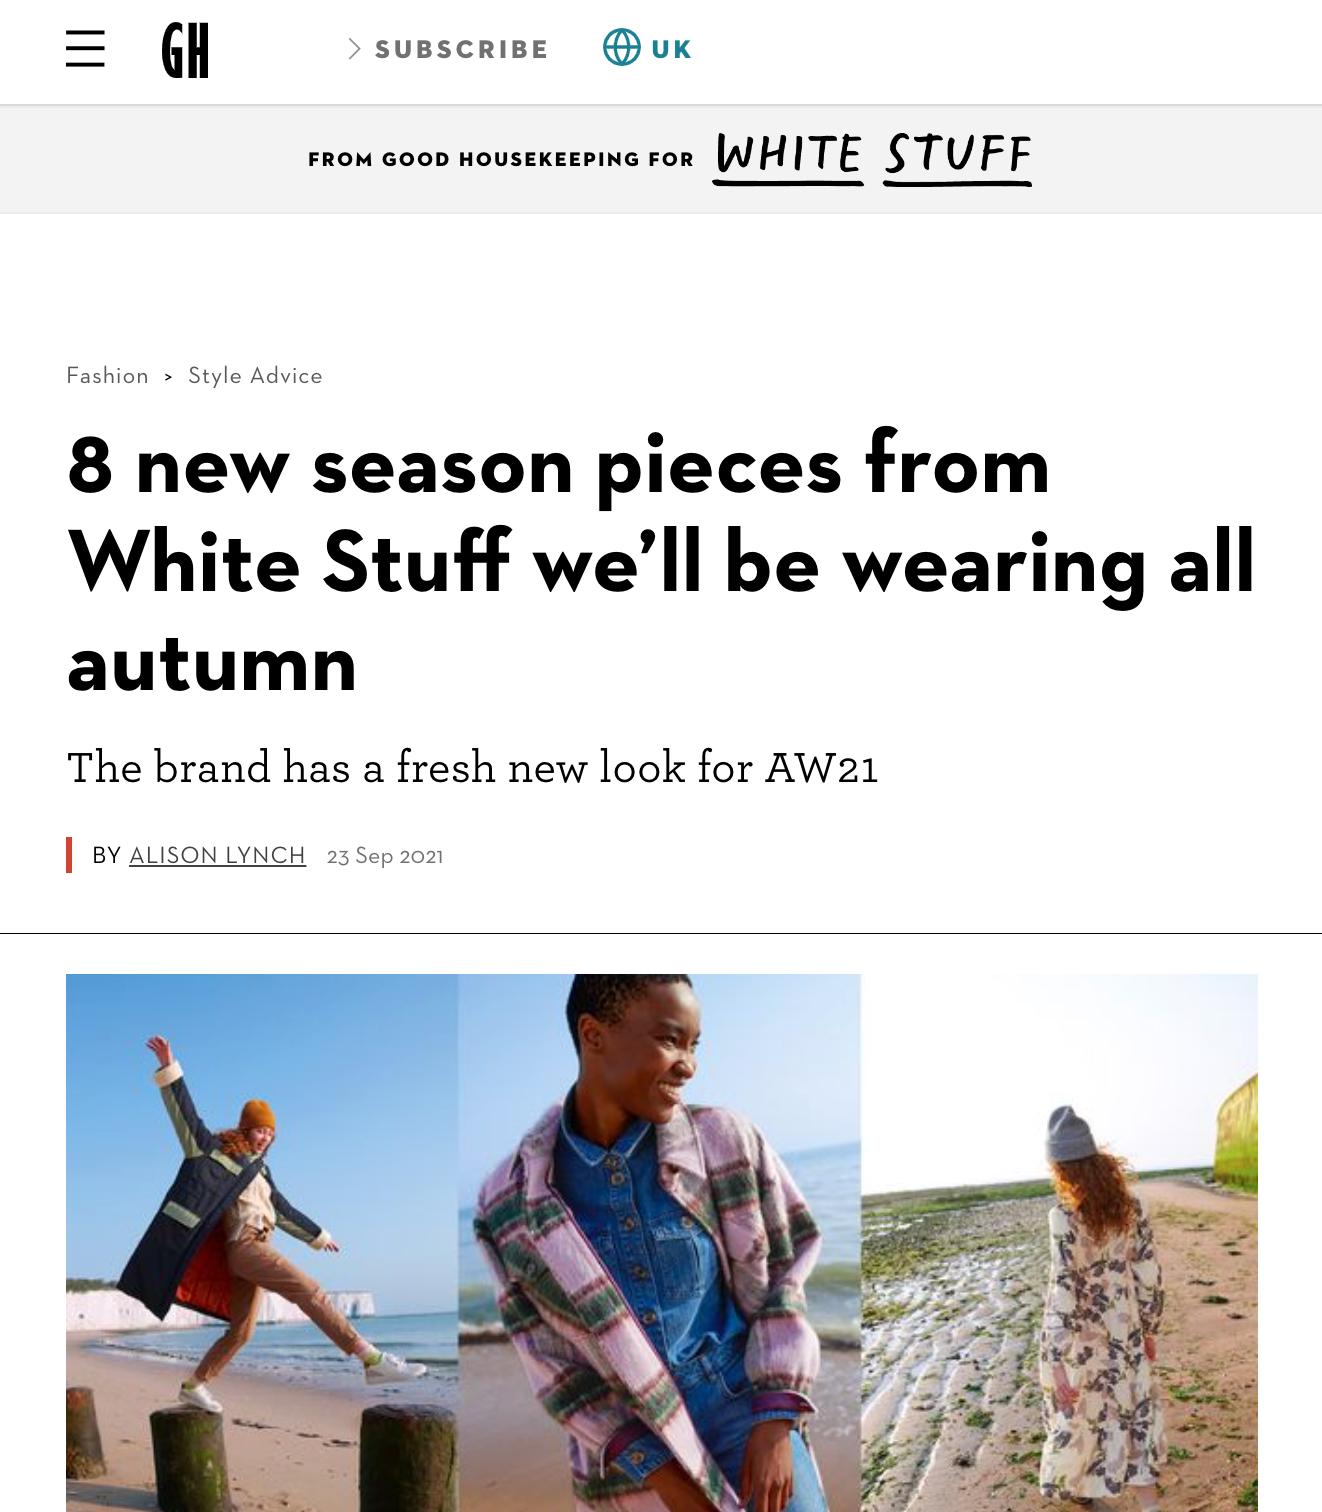Click the AW21 fresh new look subheading

tap(472, 768)
